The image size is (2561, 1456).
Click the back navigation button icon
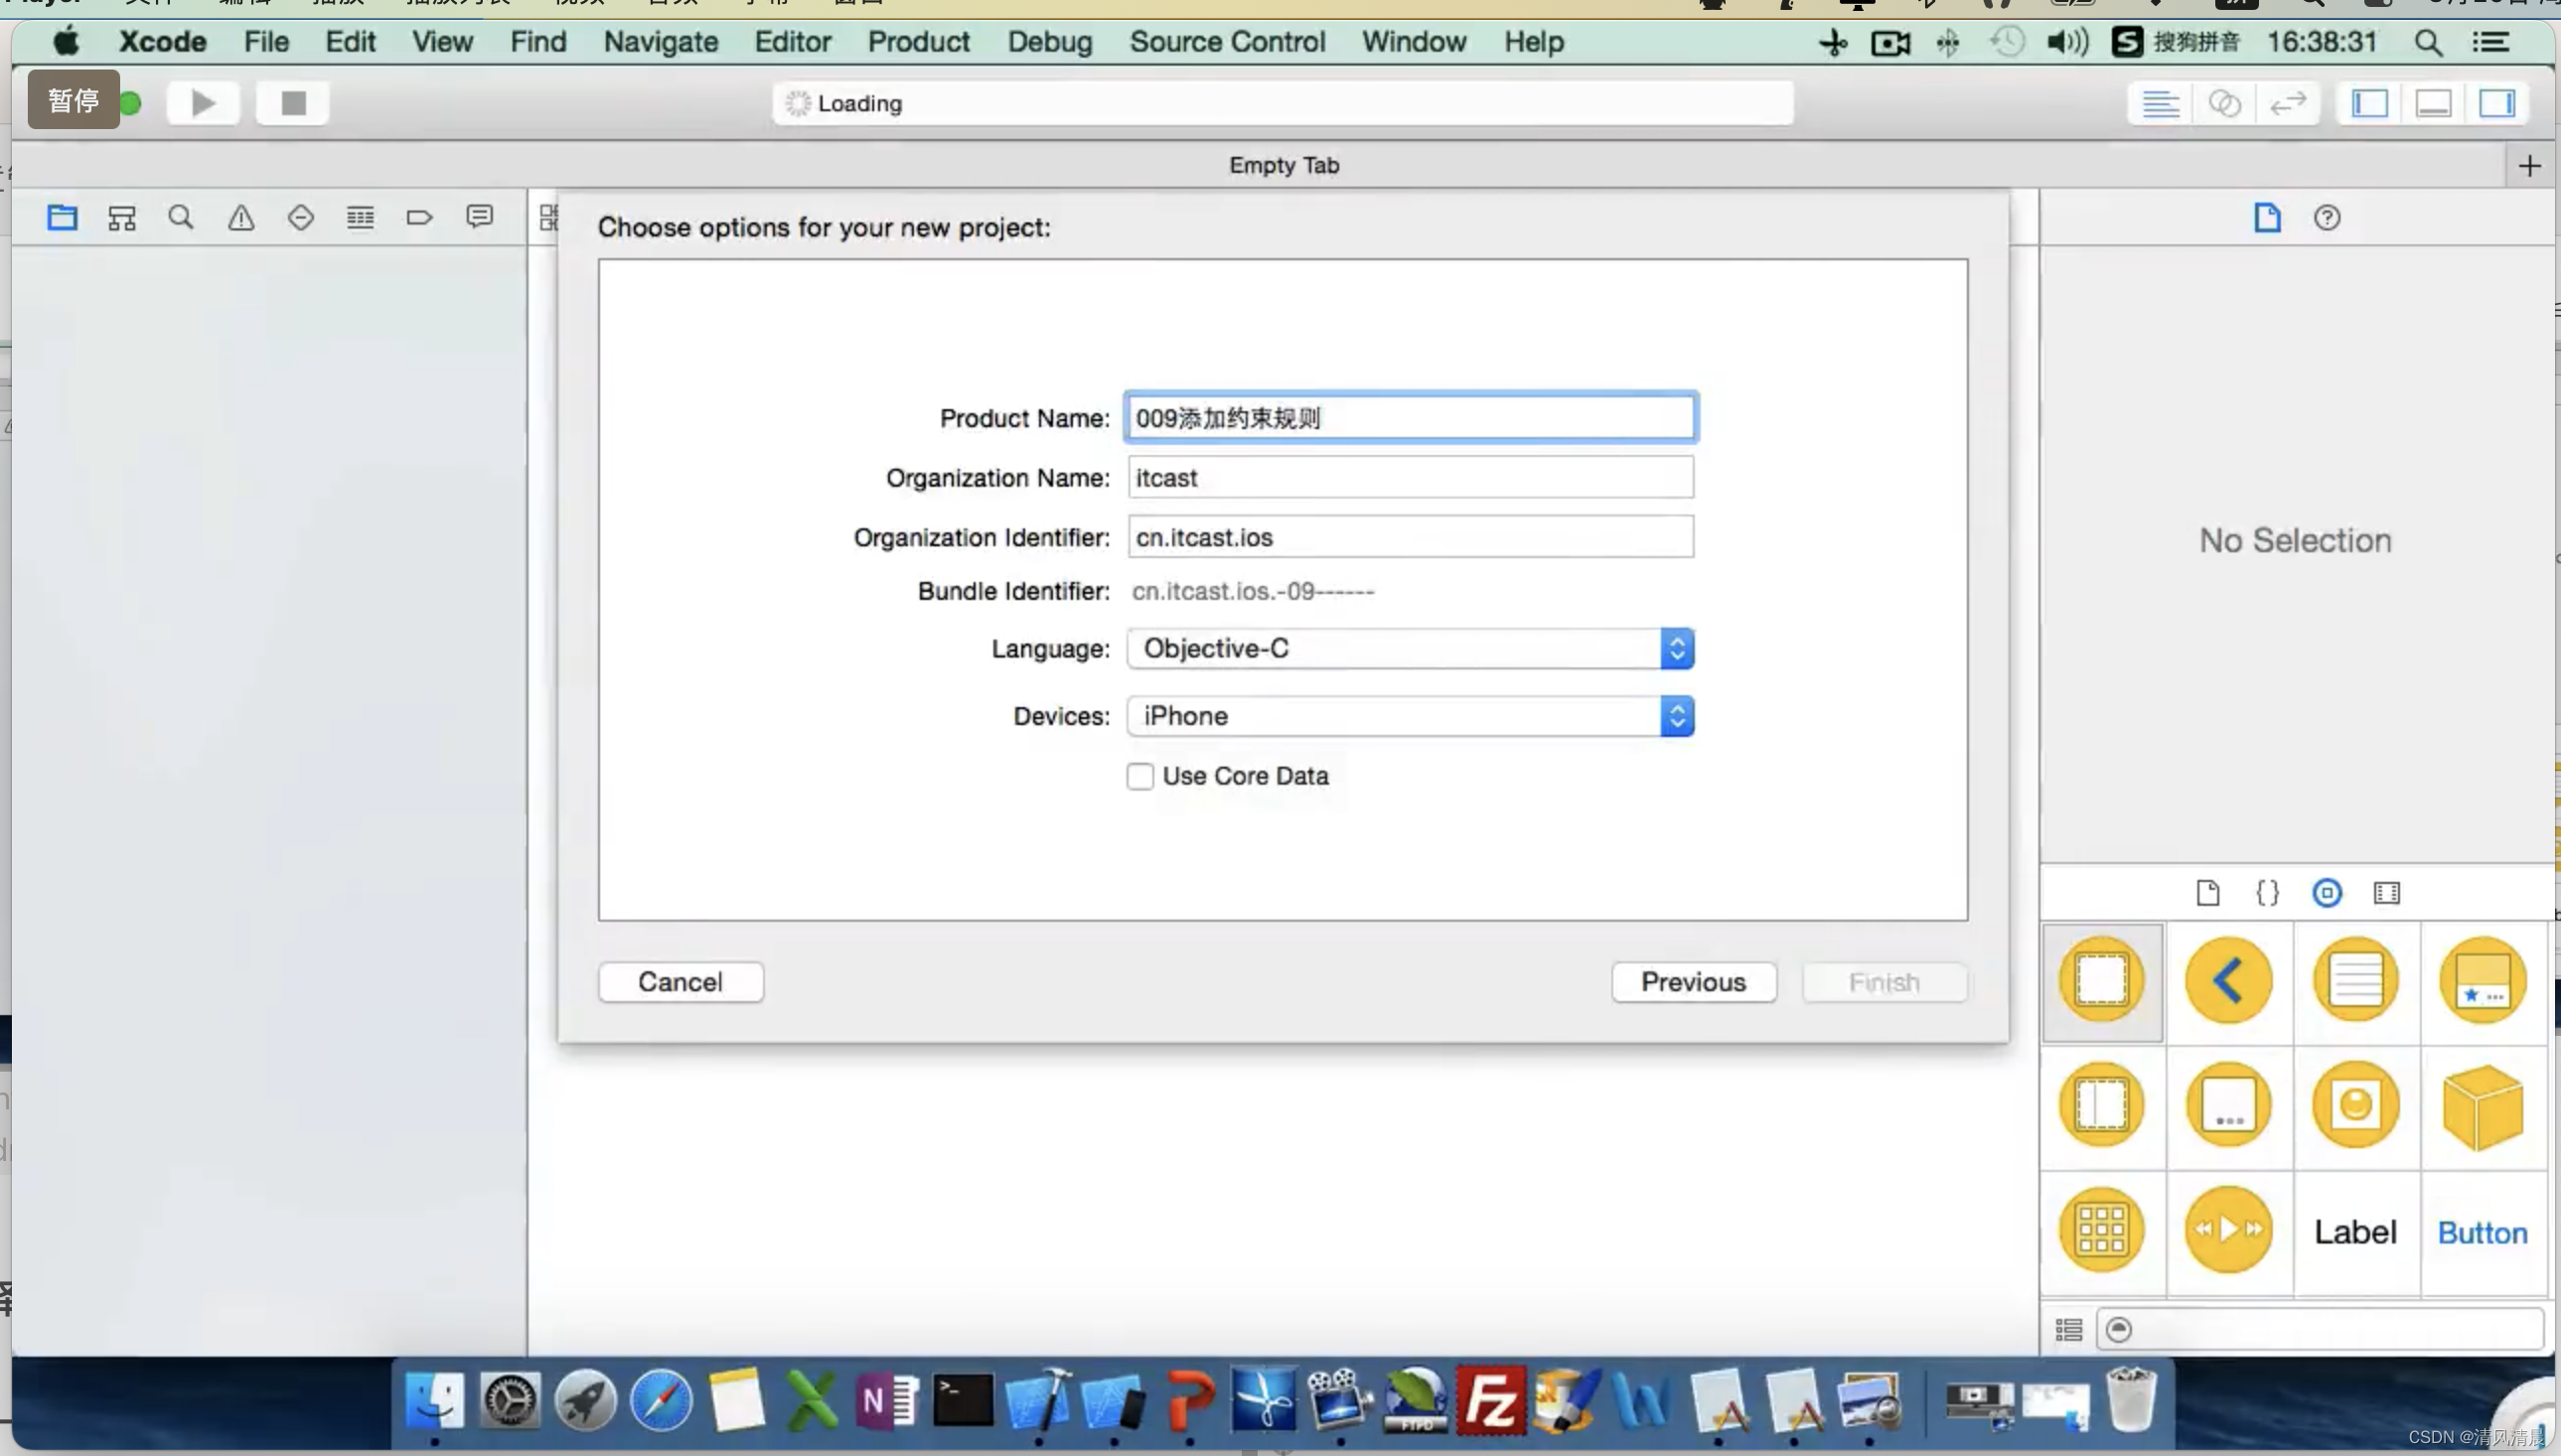point(2228,979)
